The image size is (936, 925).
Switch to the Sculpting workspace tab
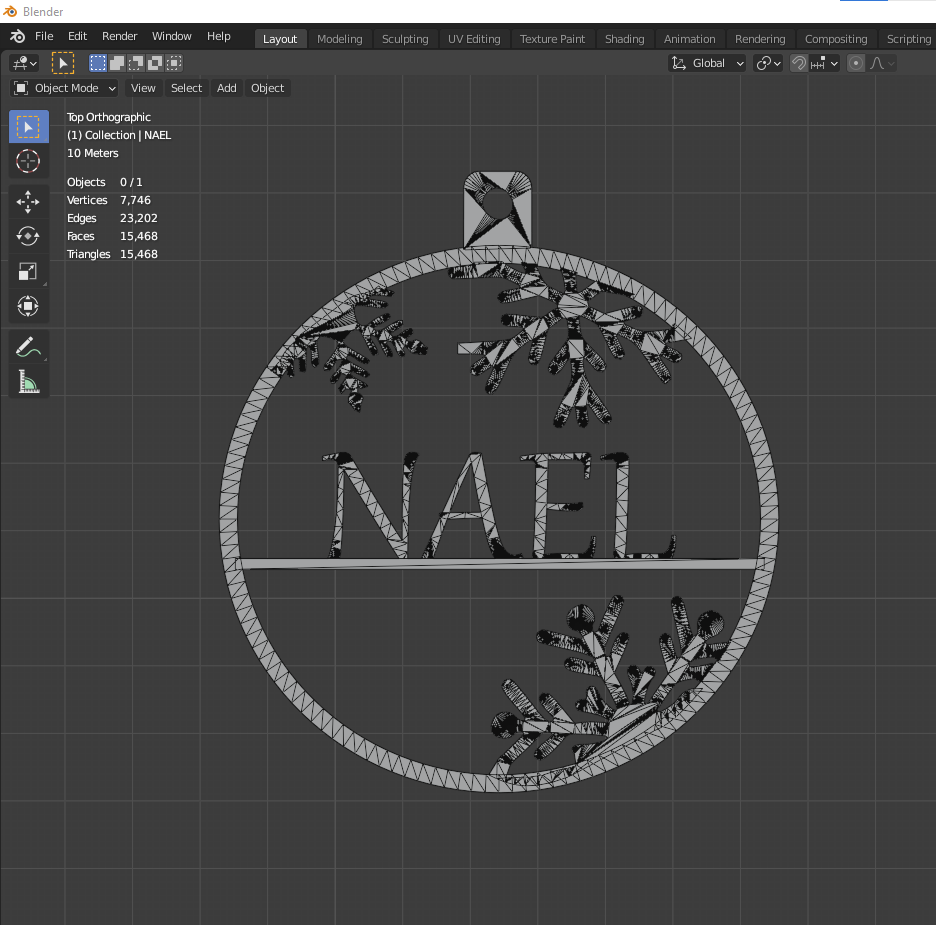(405, 39)
